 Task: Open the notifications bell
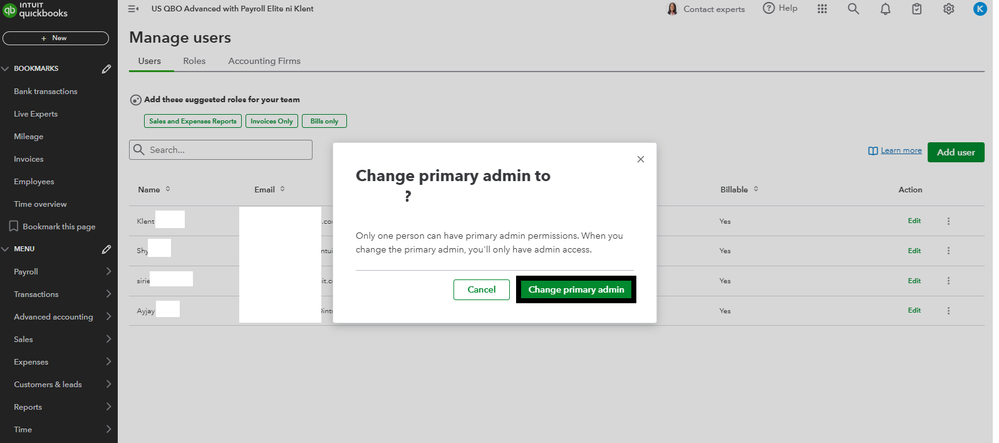pyautogui.click(x=885, y=9)
